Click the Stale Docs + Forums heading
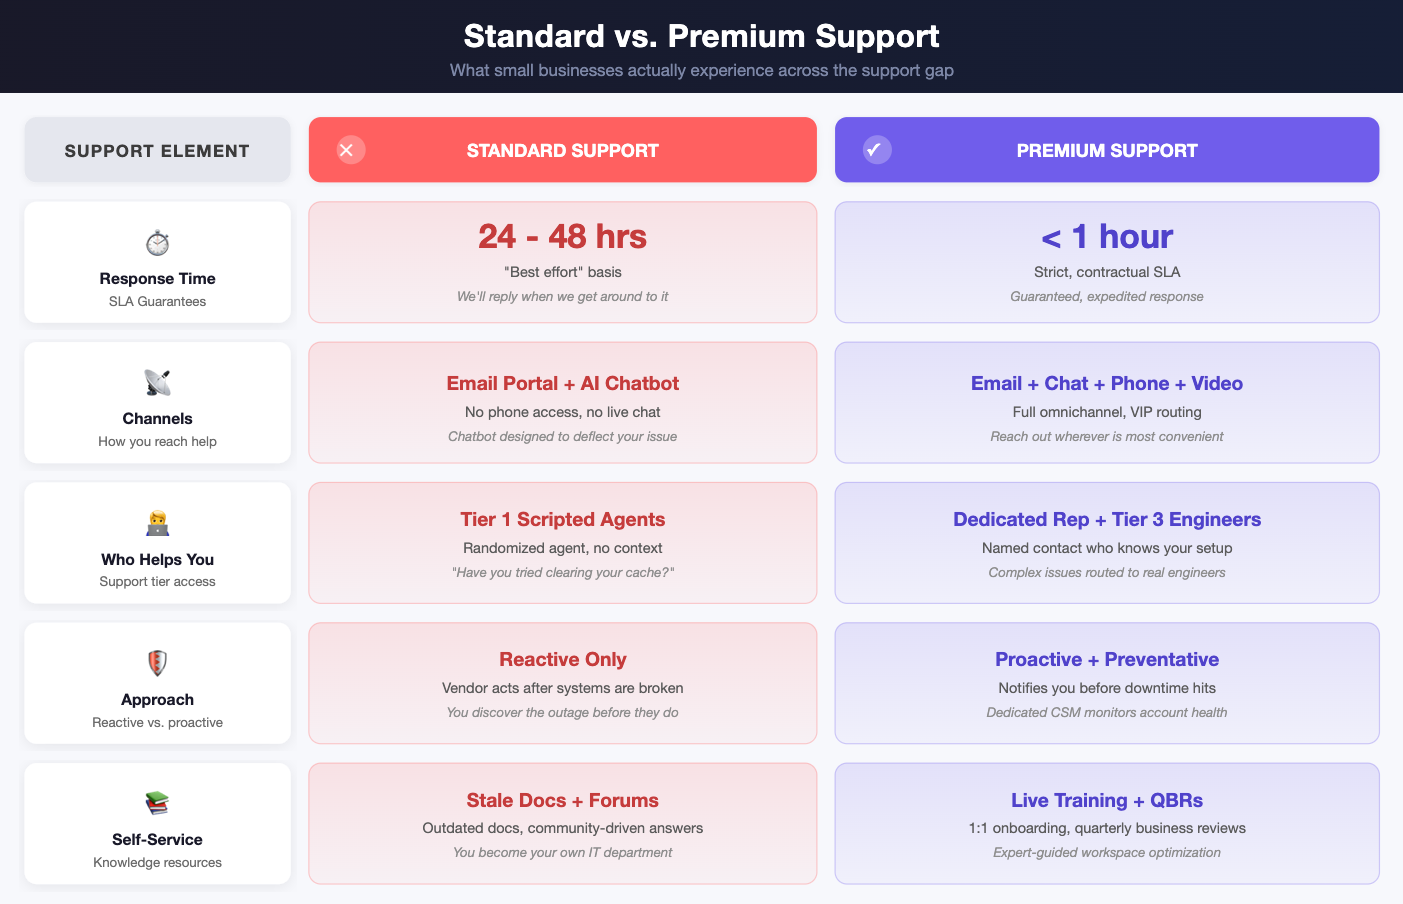1403x904 pixels. (x=562, y=800)
